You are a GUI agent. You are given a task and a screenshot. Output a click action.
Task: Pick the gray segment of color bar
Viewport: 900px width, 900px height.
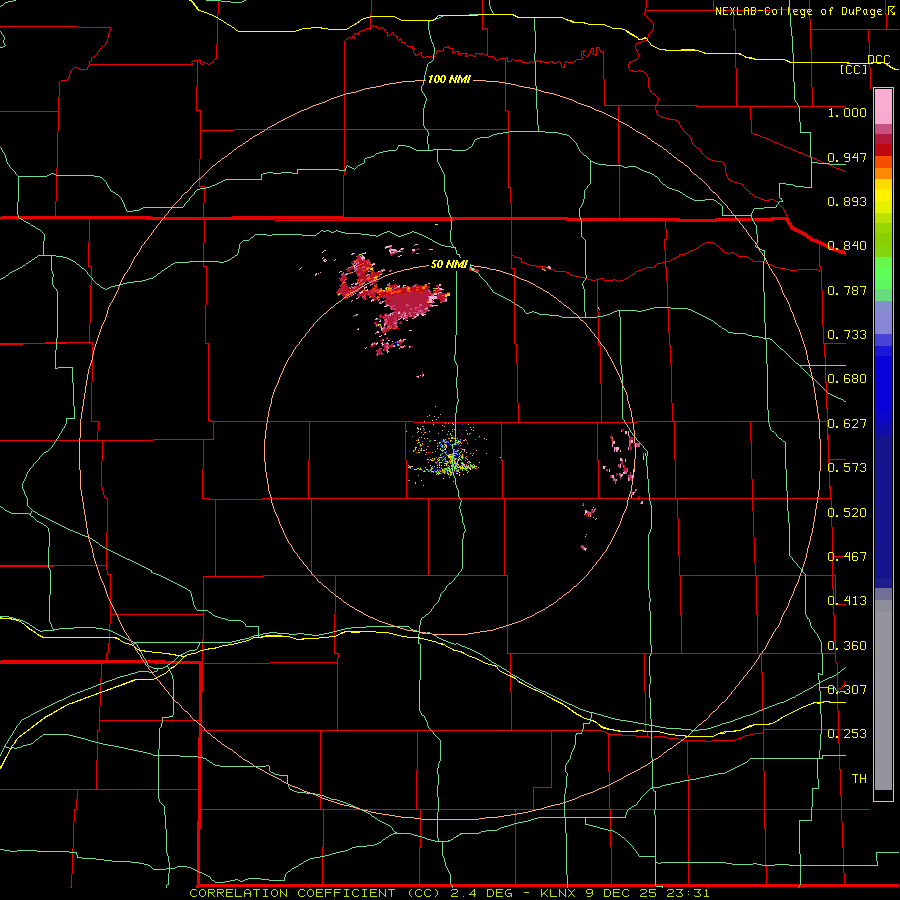pos(883,695)
